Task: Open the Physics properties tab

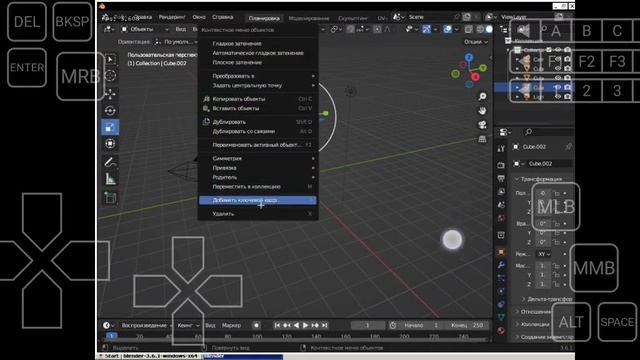Action: coord(501,291)
